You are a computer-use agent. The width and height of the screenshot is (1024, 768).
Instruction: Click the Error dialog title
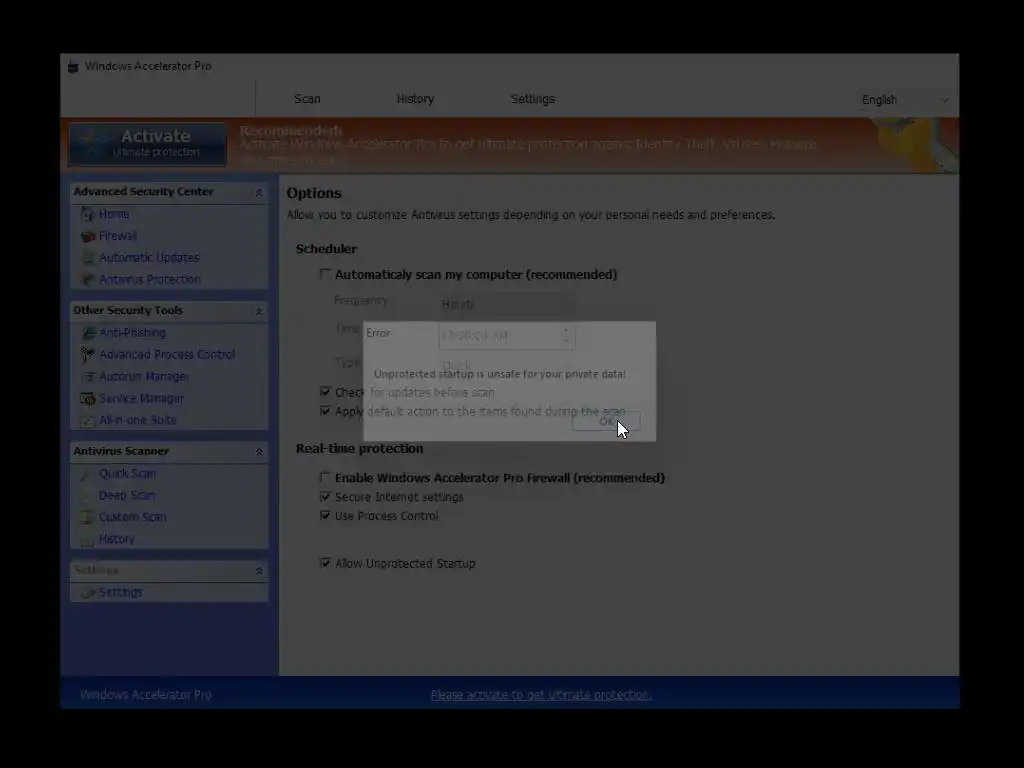tap(378, 333)
